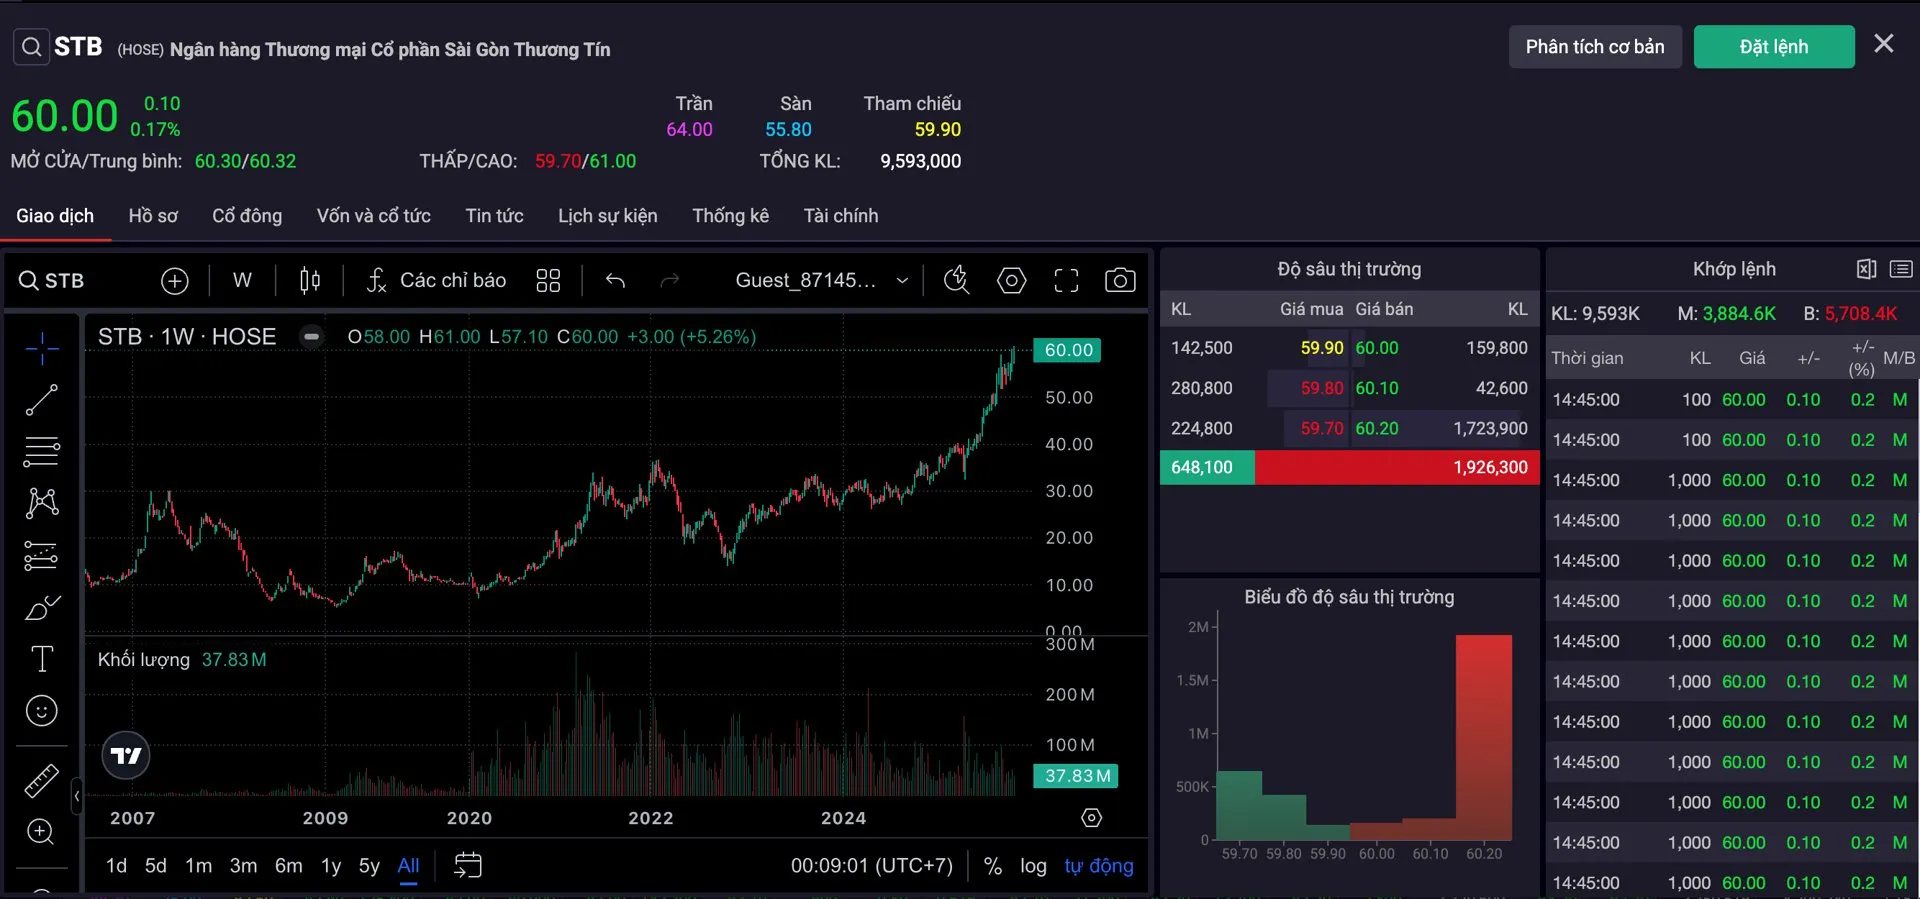Select the trend line drawing tool
The image size is (1920, 899).
41,400
